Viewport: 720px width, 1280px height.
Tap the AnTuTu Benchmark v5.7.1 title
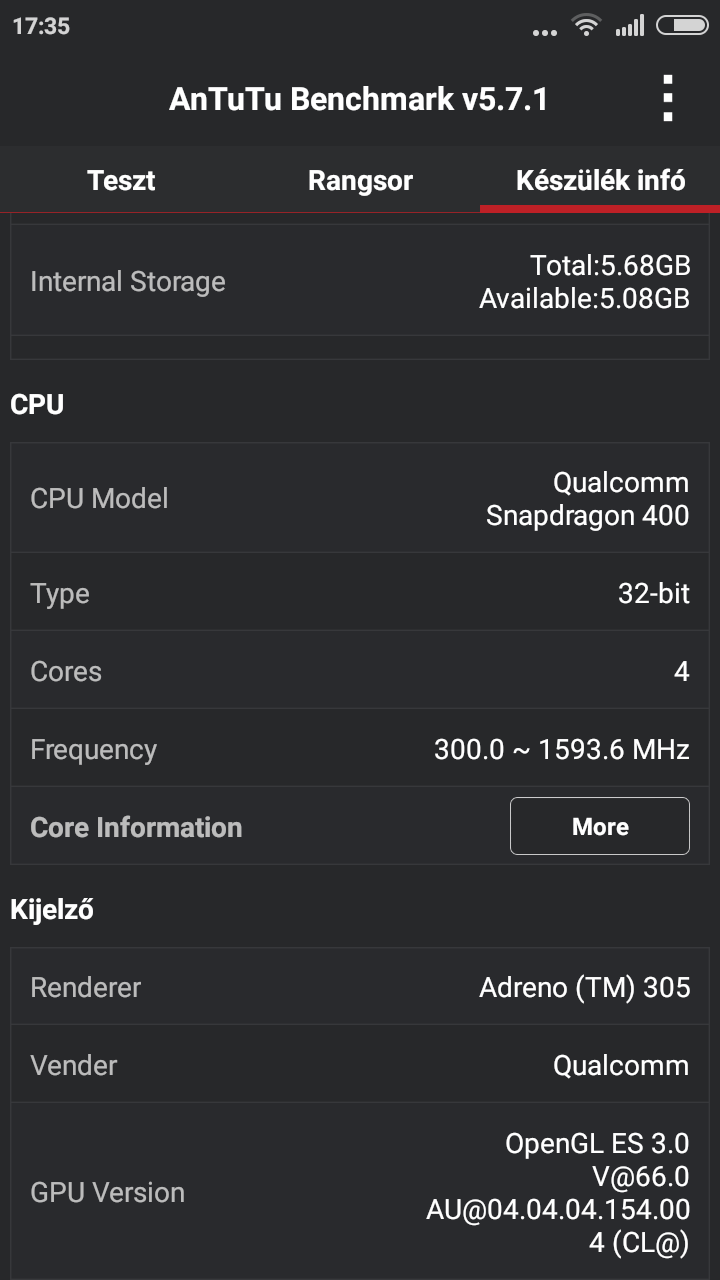[x=358, y=99]
